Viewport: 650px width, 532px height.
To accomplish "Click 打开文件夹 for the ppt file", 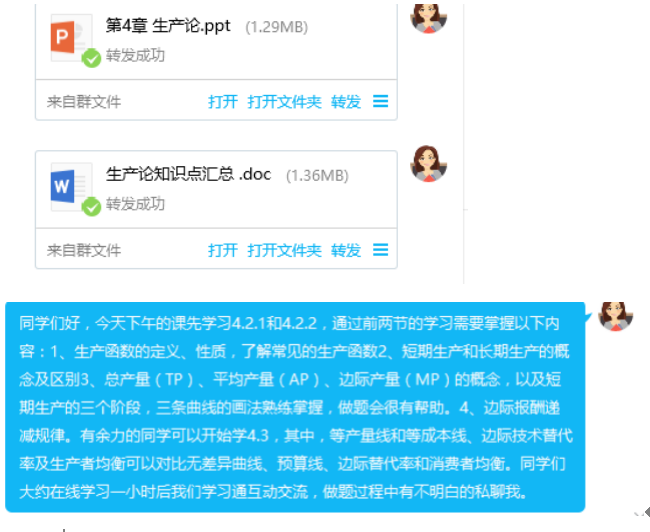I will 284,102.
